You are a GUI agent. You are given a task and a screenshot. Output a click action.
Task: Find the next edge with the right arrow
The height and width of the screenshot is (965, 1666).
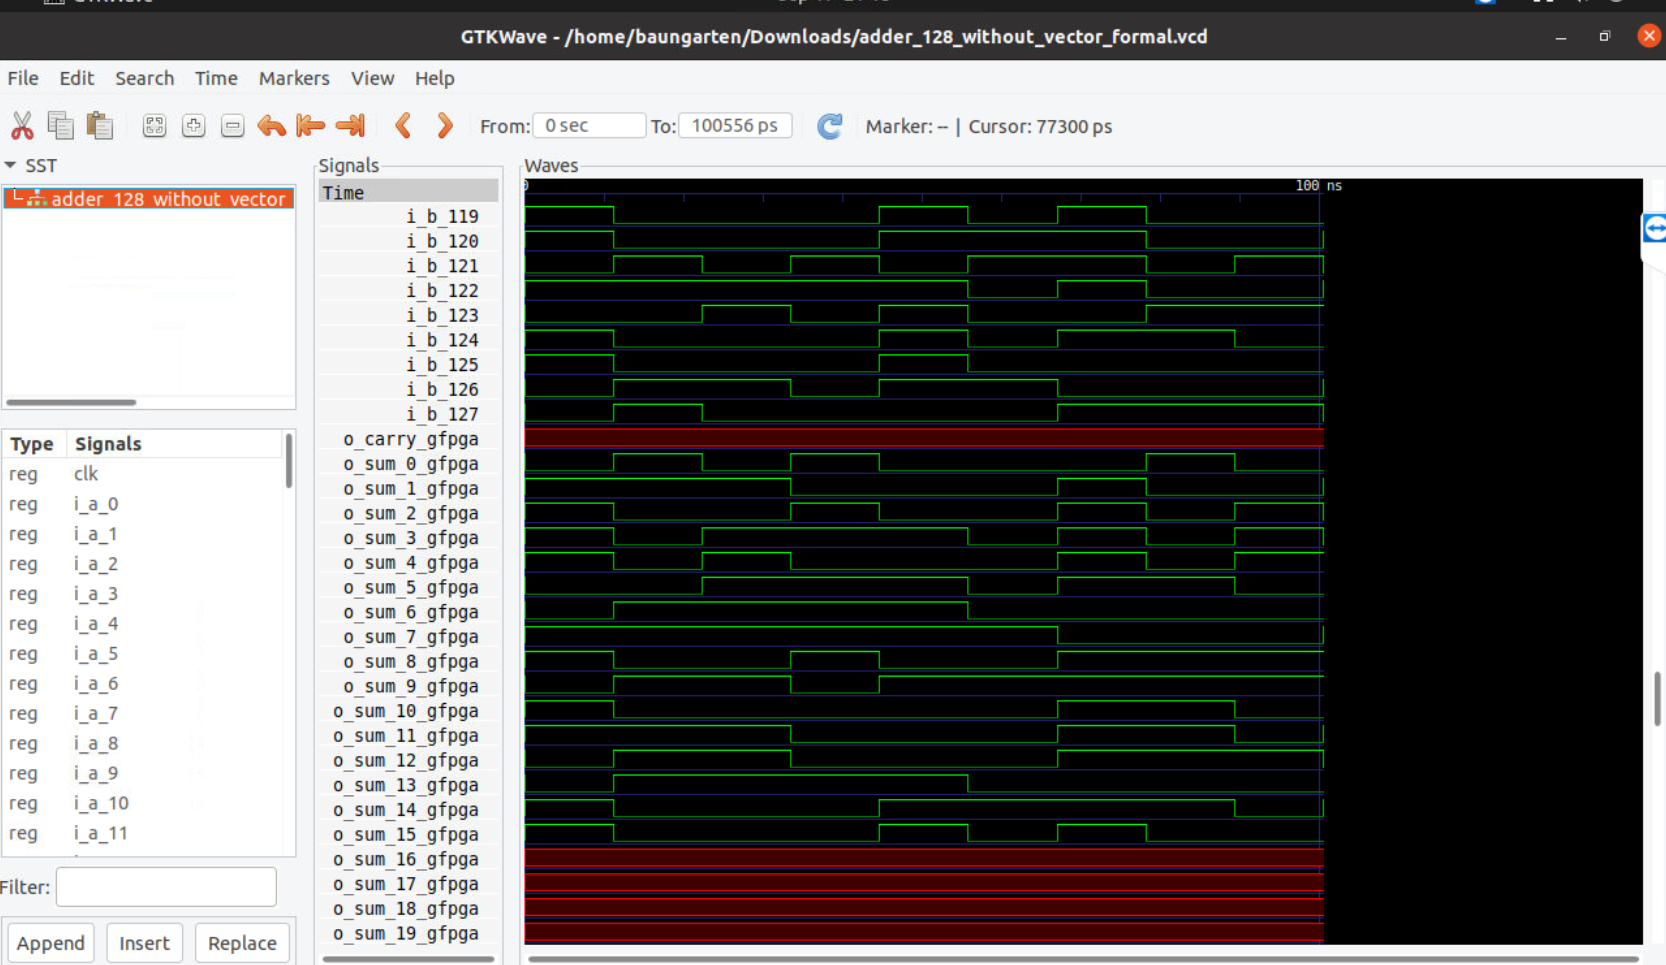[x=445, y=126]
